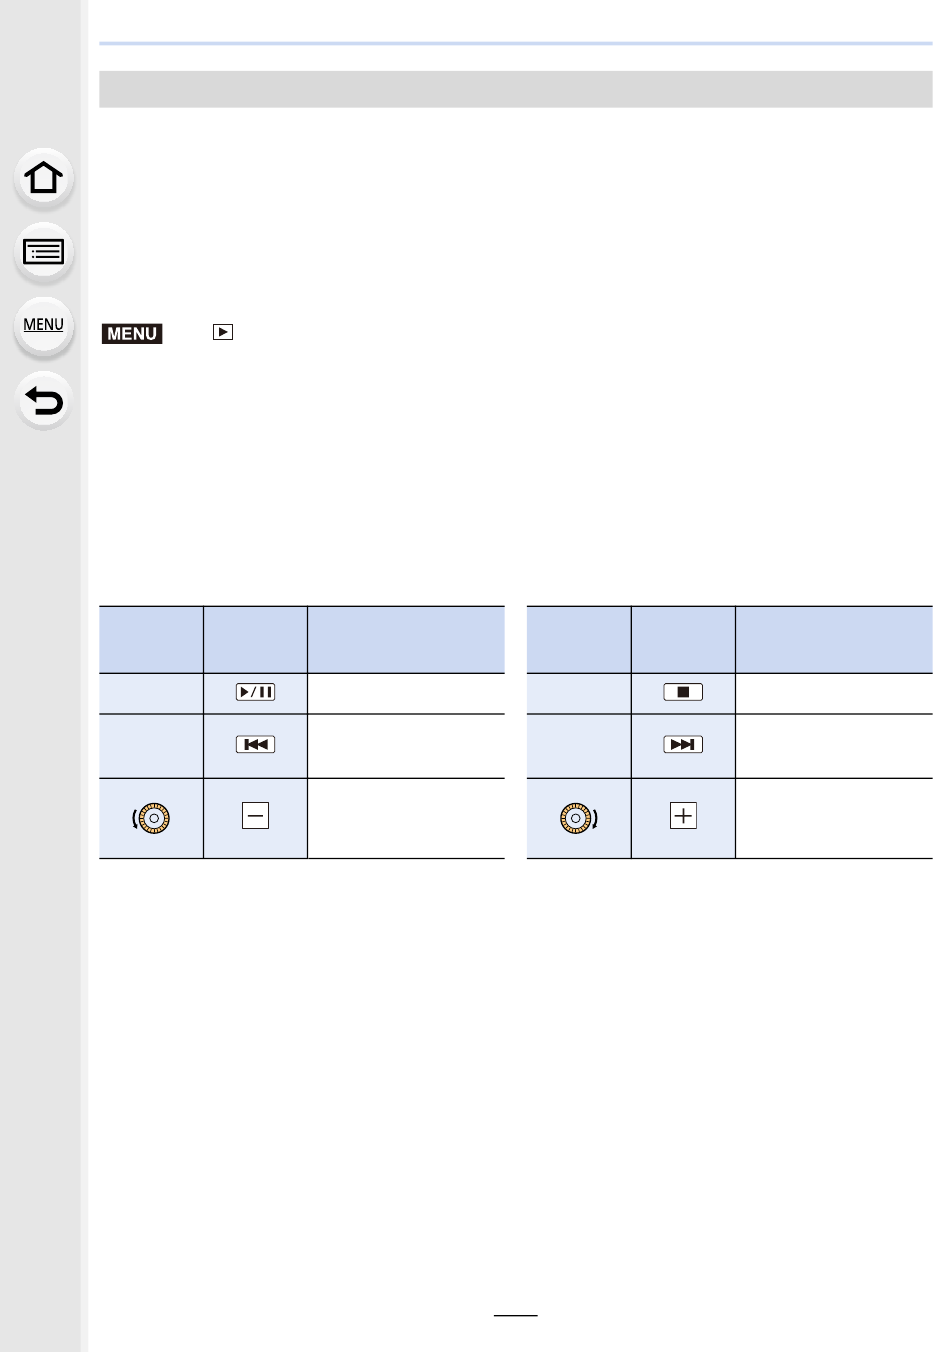Click the minus volume-down icon

[256, 816]
